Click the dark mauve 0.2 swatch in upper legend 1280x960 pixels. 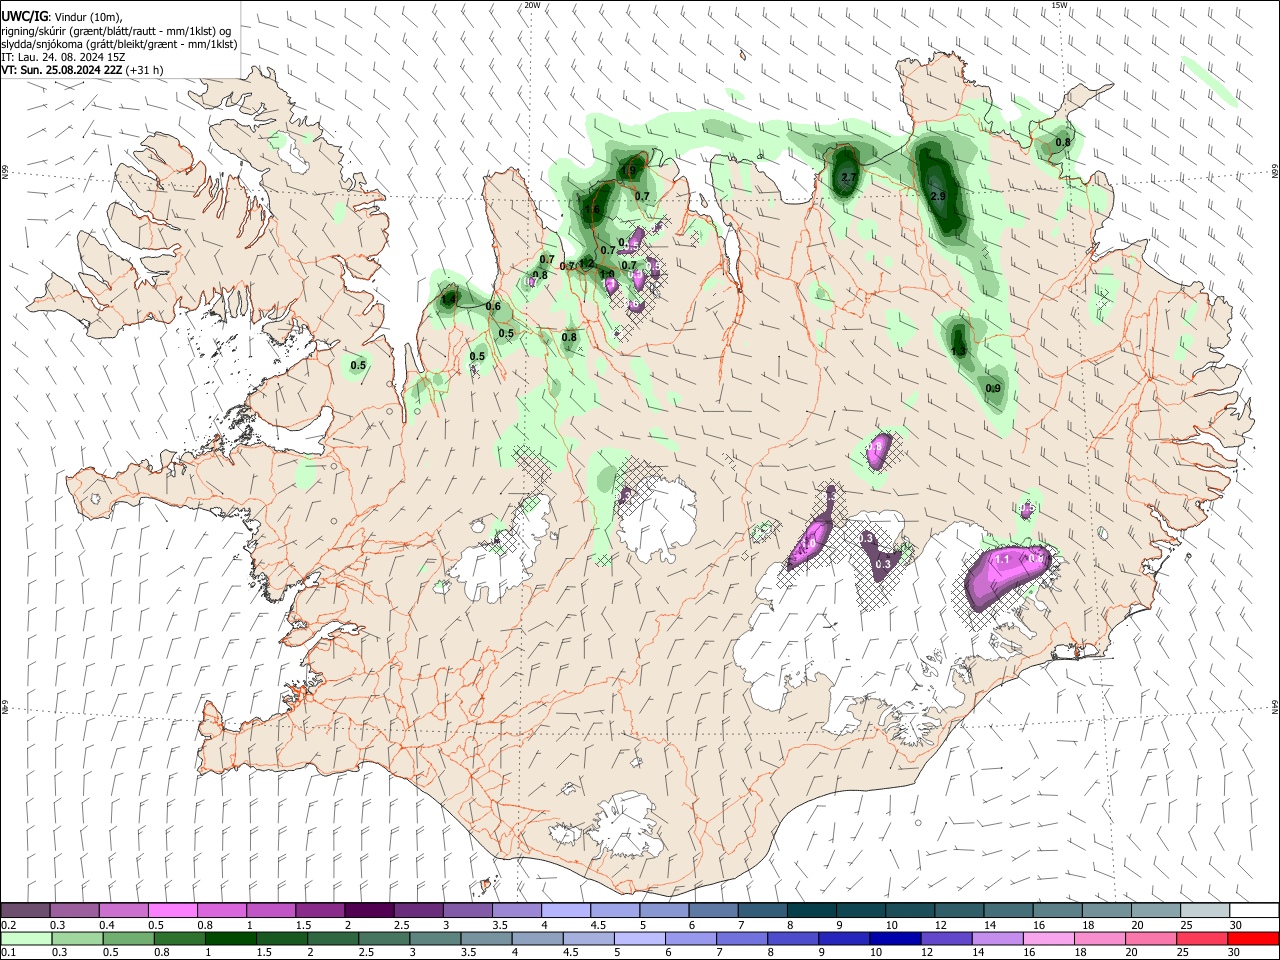pyautogui.click(x=25, y=911)
